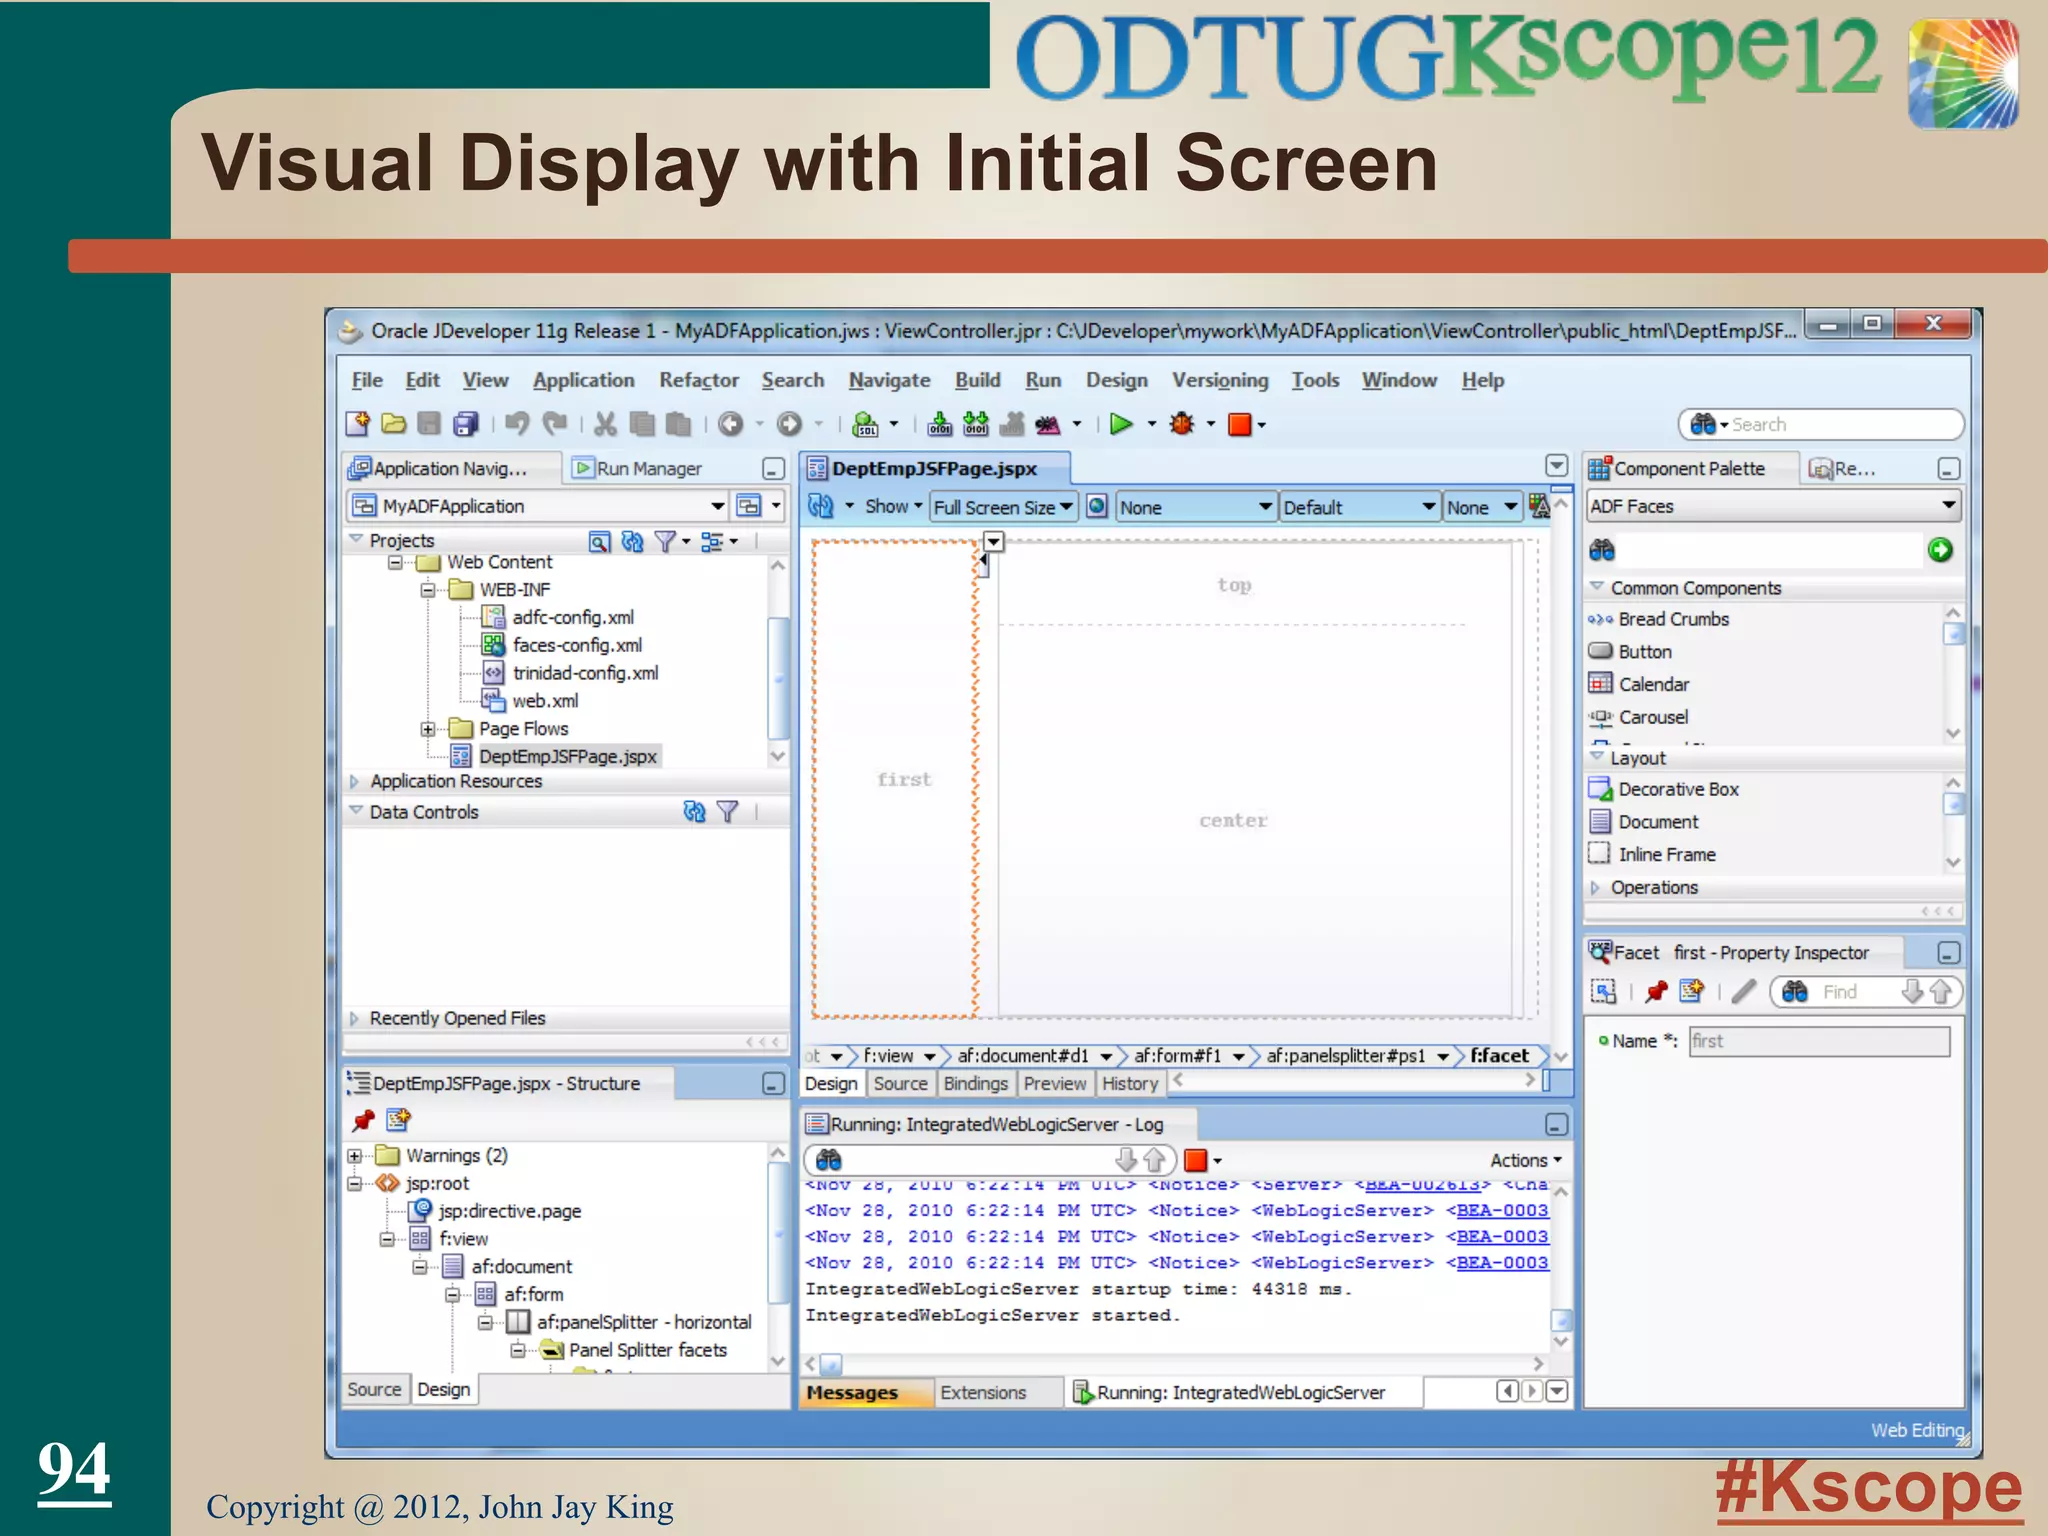Click the Undo toolbar icon
Viewport: 2048px width, 1536px height.
coord(517,424)
